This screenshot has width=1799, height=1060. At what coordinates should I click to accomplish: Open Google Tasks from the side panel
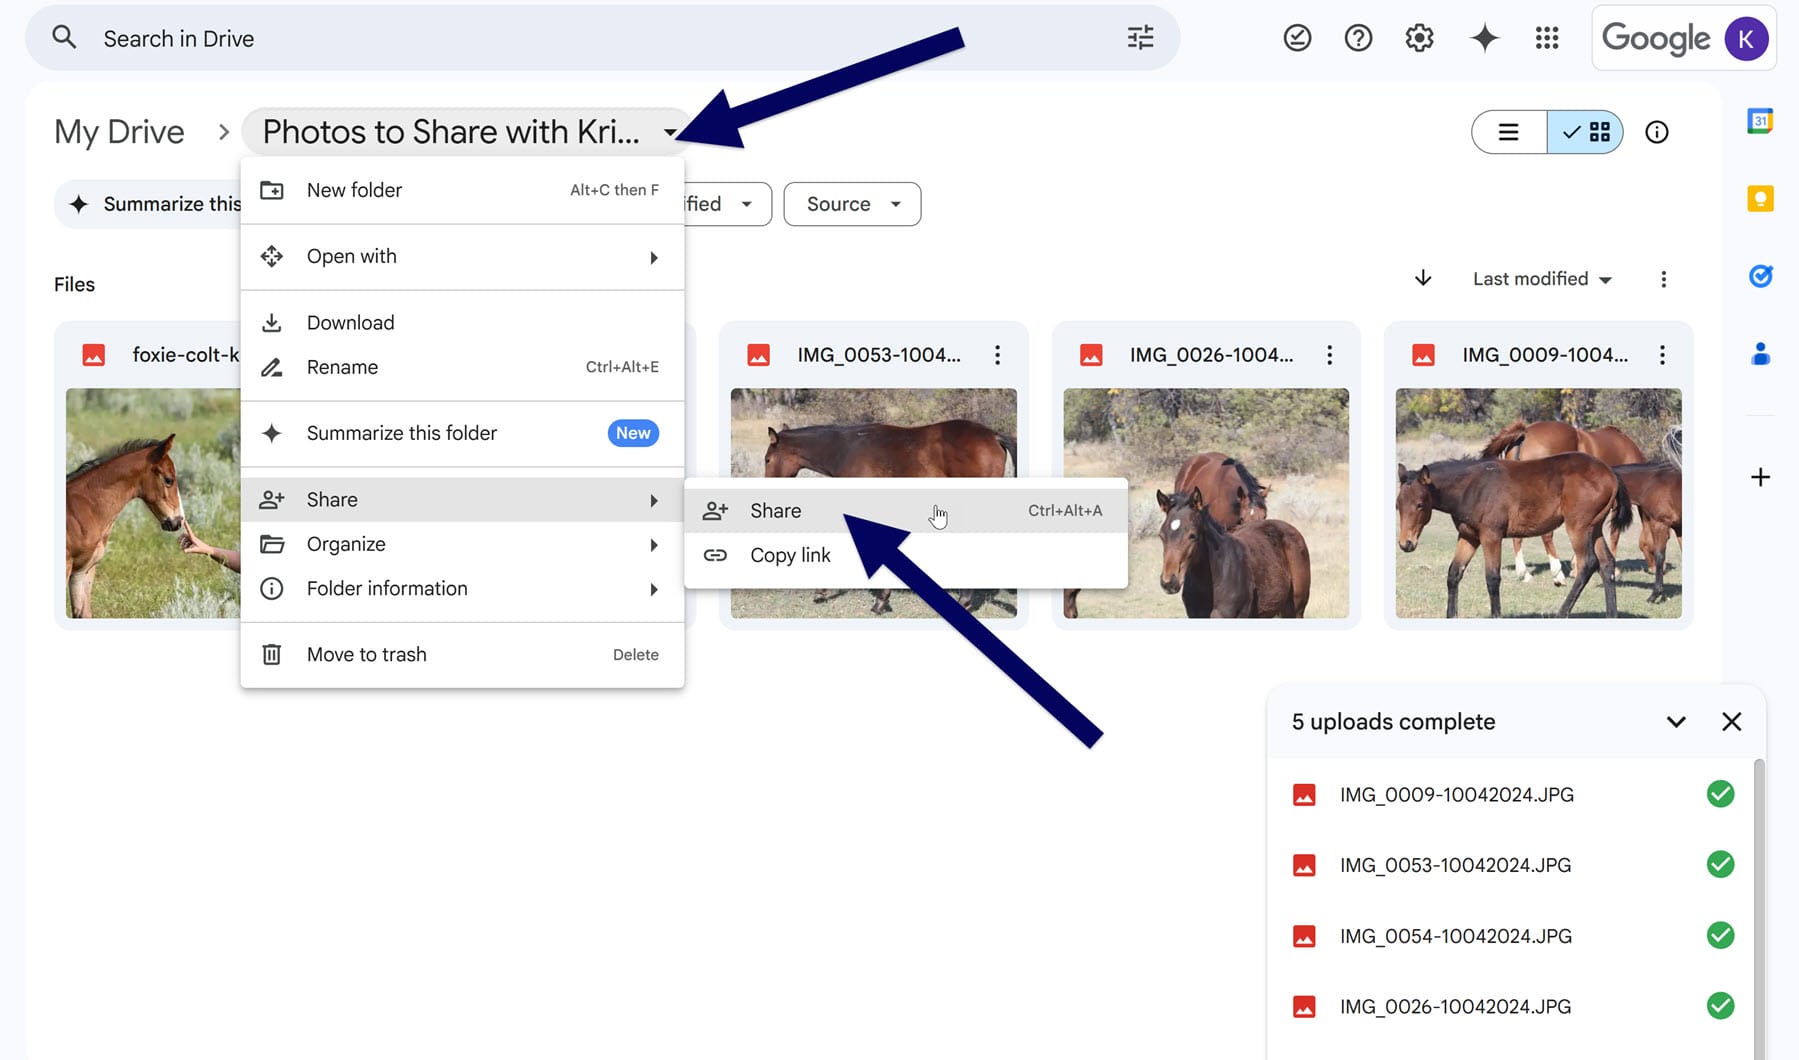point(1761,276)
